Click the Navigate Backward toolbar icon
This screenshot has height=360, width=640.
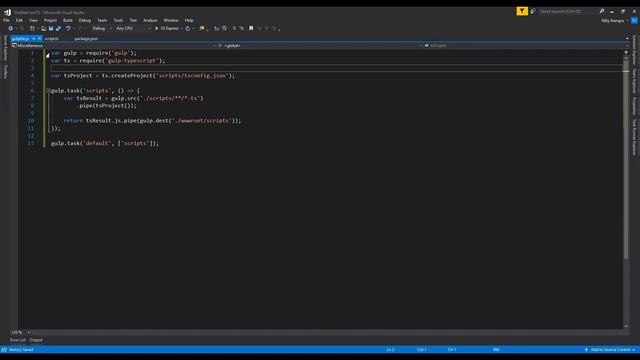10,29
